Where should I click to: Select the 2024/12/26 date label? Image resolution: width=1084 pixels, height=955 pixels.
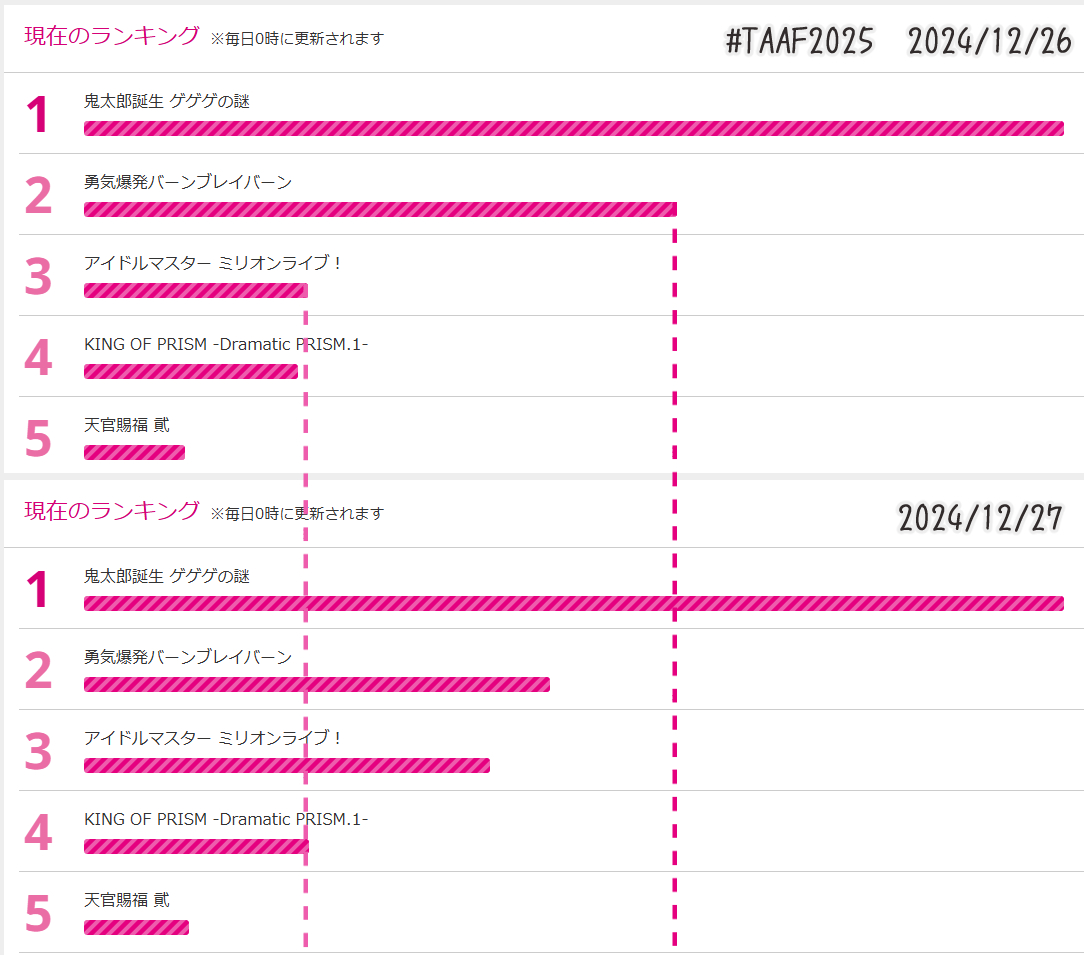coord(989,41)
